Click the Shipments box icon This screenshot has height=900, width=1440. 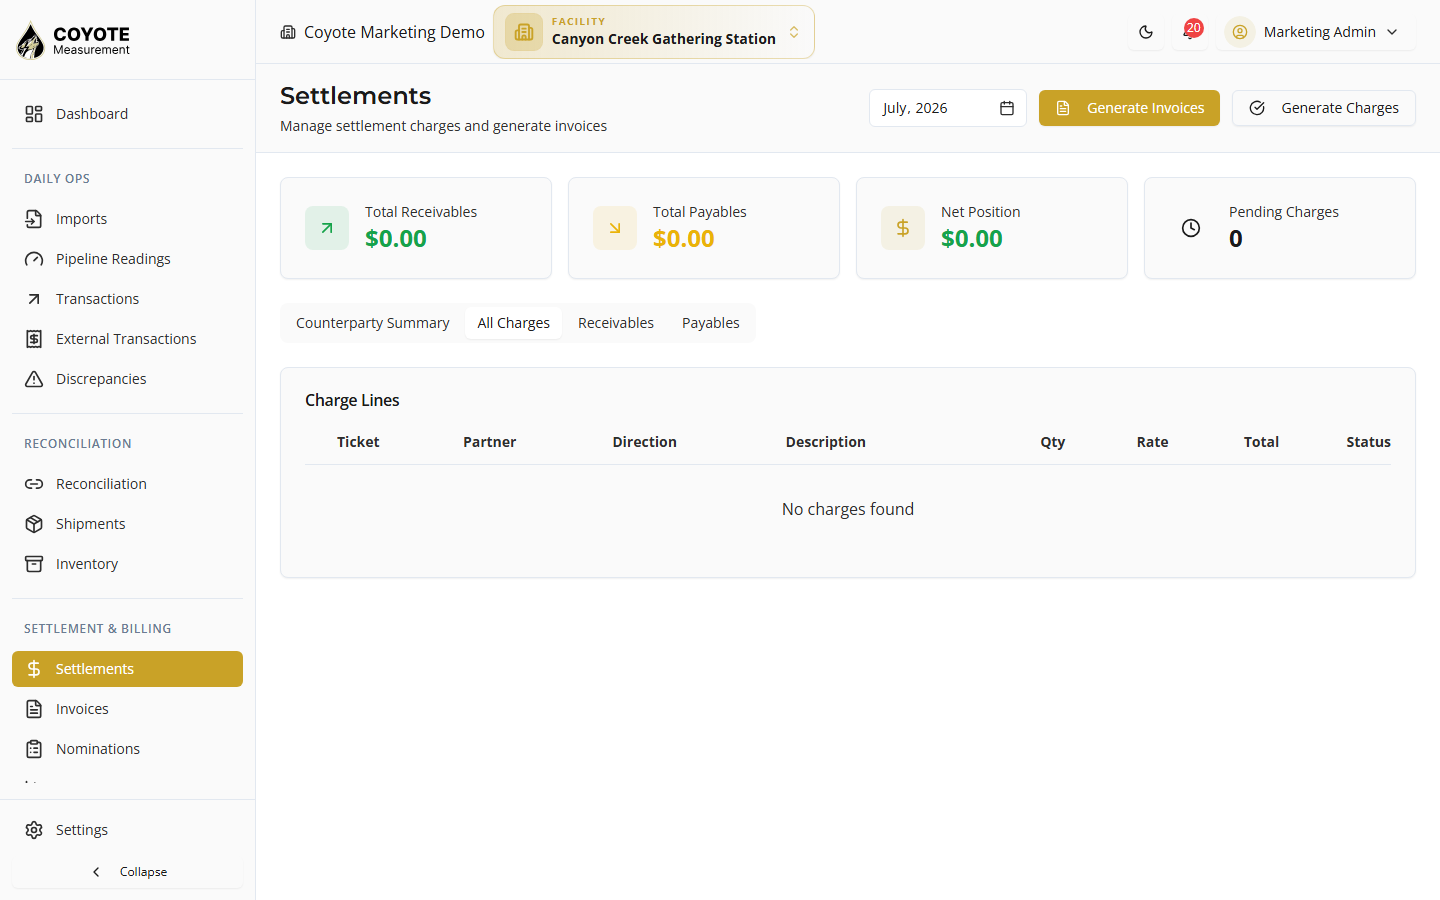point(34,524)
